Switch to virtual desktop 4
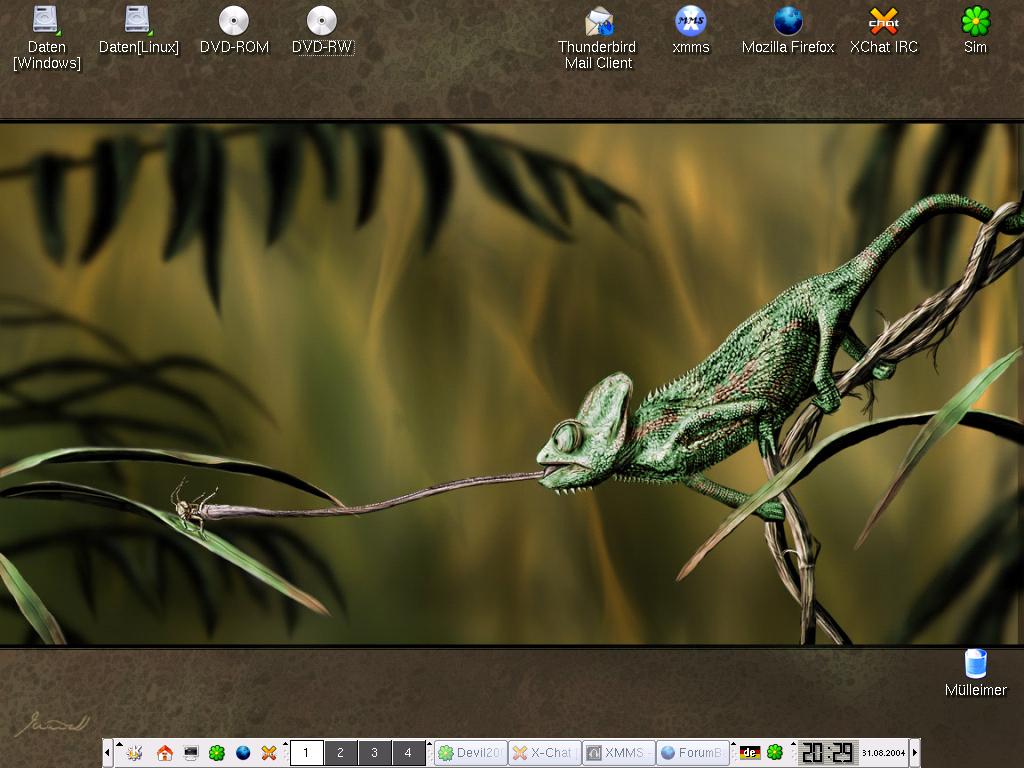The height and width of the screenshot is (768, 1024). coord(408,753)
